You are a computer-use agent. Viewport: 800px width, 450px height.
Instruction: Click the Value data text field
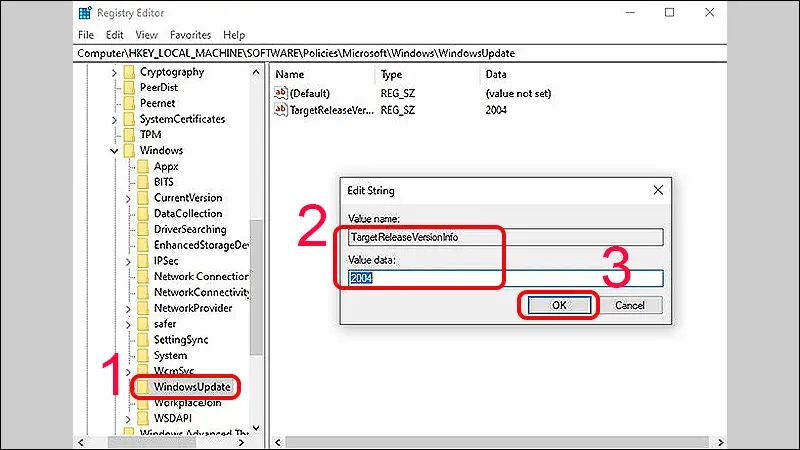click(x=505, y=279)
